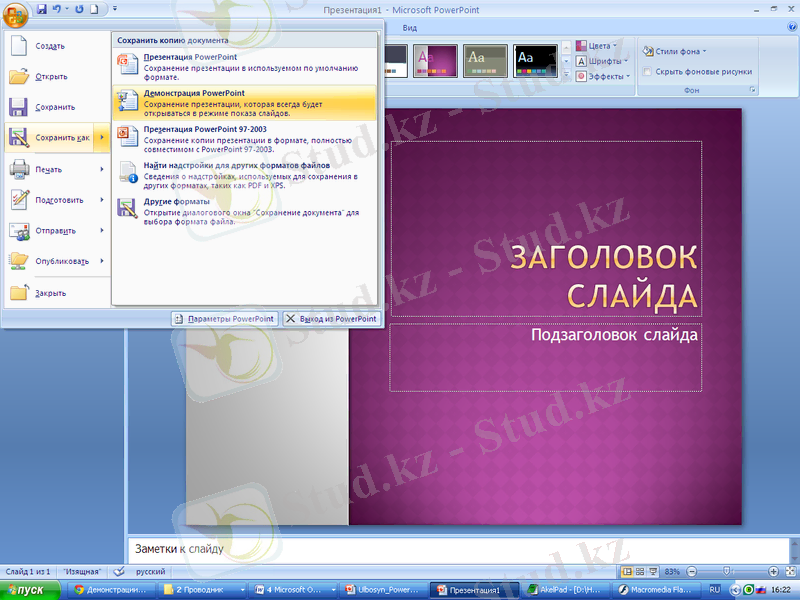This screenshot has height=600, width=800.
Task: Expand the 'Эффекты' theme effects dropdown
Action: pyautogui.click(x=604, y=76)
